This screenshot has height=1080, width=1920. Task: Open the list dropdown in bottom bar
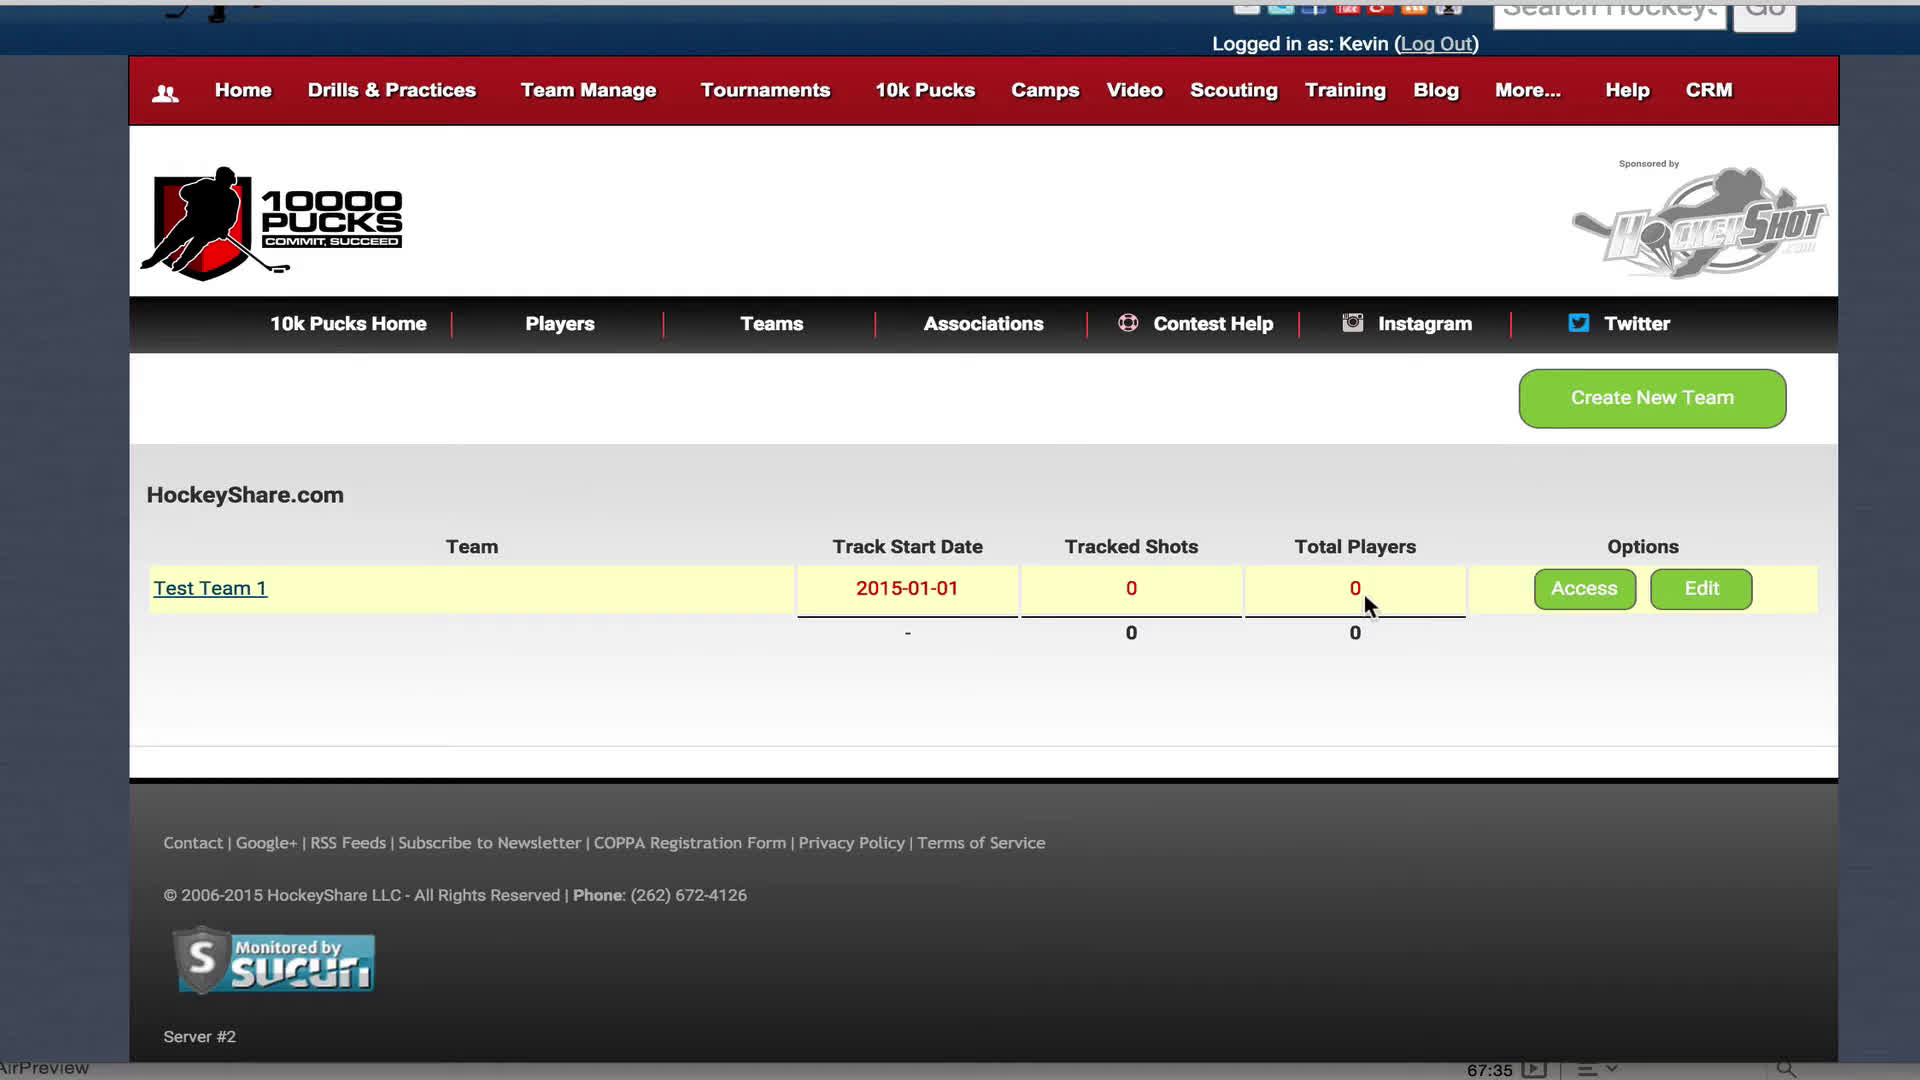point(1597,1069)
